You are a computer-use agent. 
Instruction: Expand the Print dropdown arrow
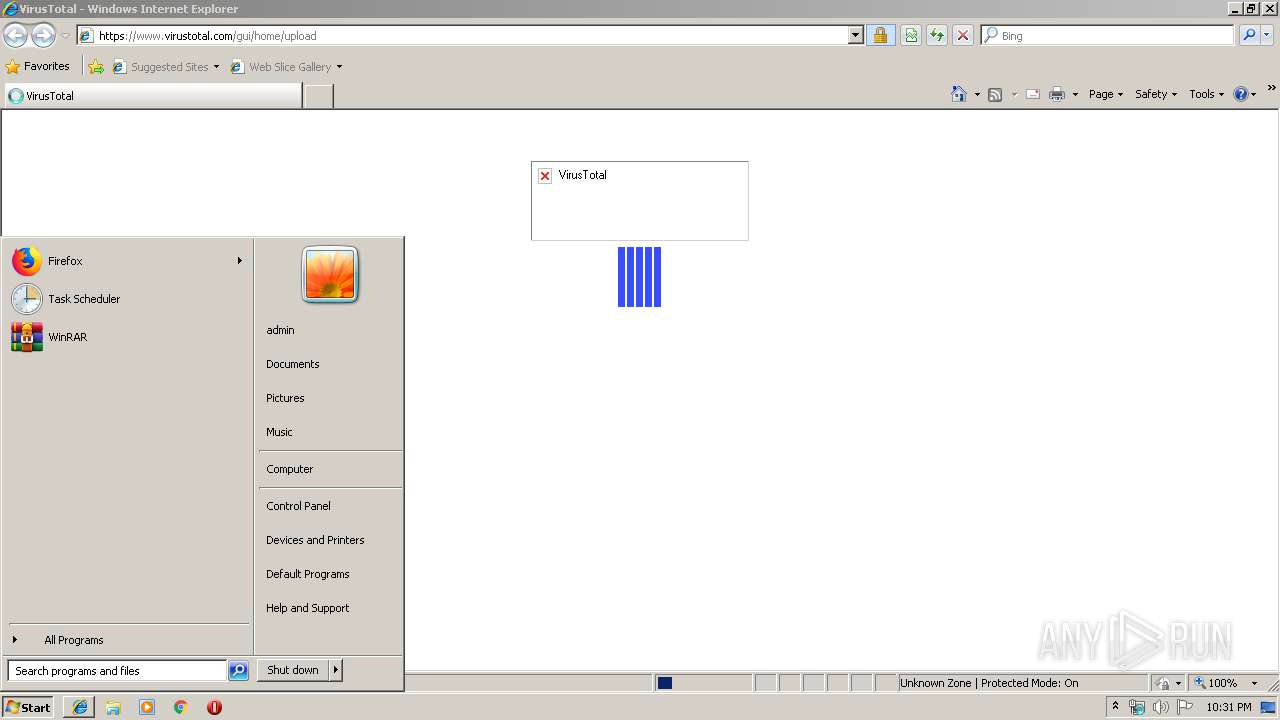1075,94
